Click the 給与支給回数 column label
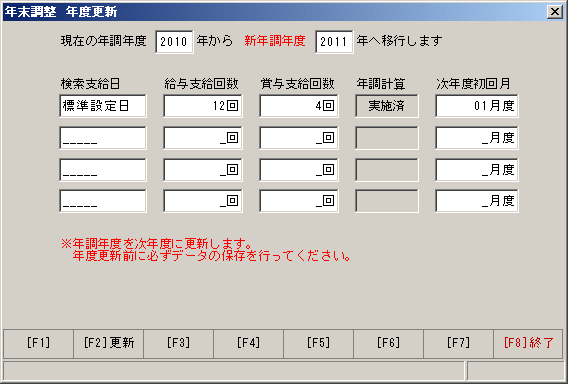The height and width of the screenshot is (384, 568). 201,84
